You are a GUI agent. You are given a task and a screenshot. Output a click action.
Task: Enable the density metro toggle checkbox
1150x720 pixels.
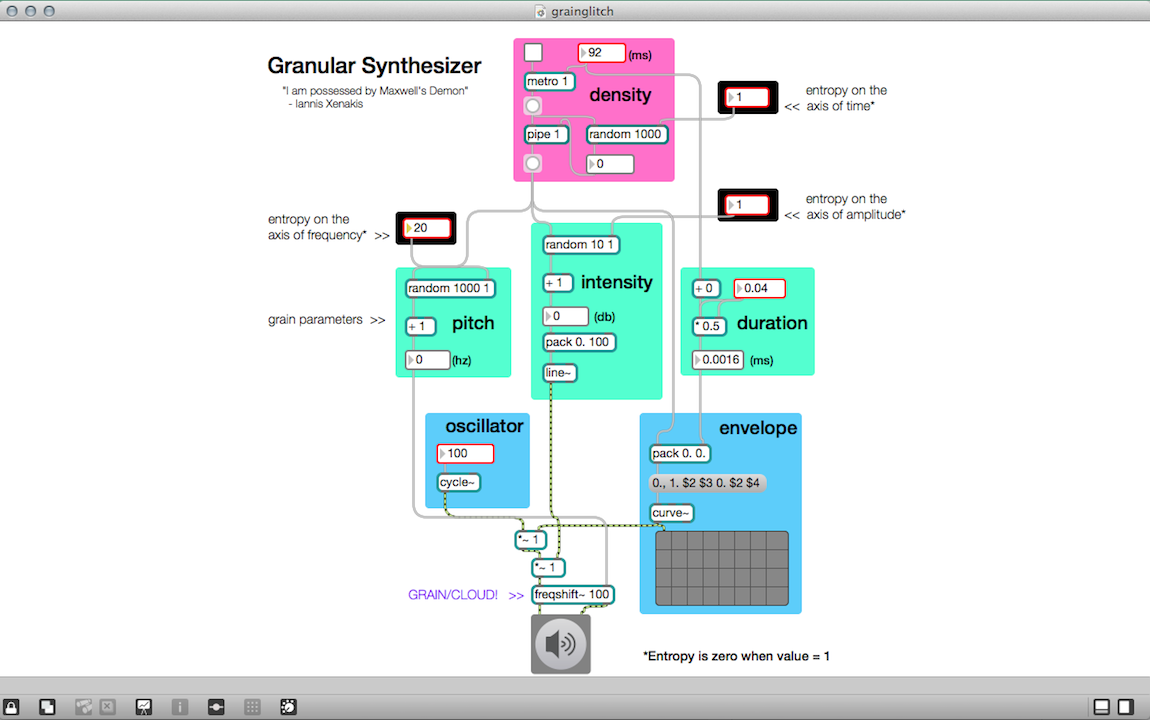(534, 52)
